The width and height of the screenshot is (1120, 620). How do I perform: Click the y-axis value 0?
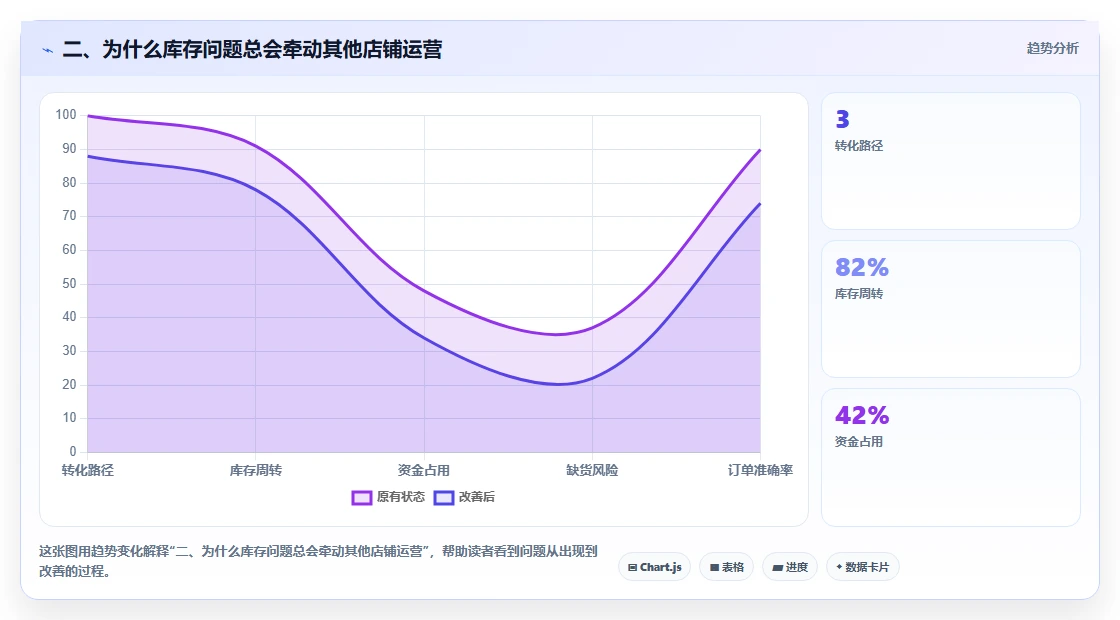click(73, 451)
